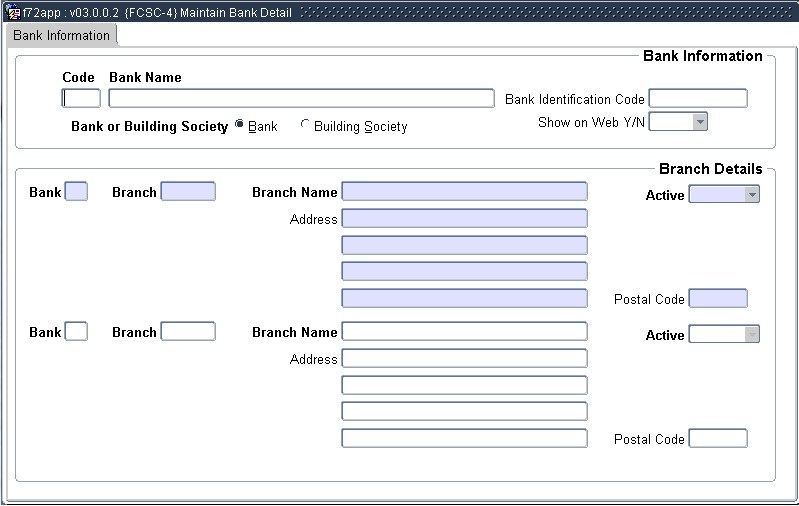Screen dimensions: 799x506
Task: Click the first Branch Name field
Action: pos(464,191)
